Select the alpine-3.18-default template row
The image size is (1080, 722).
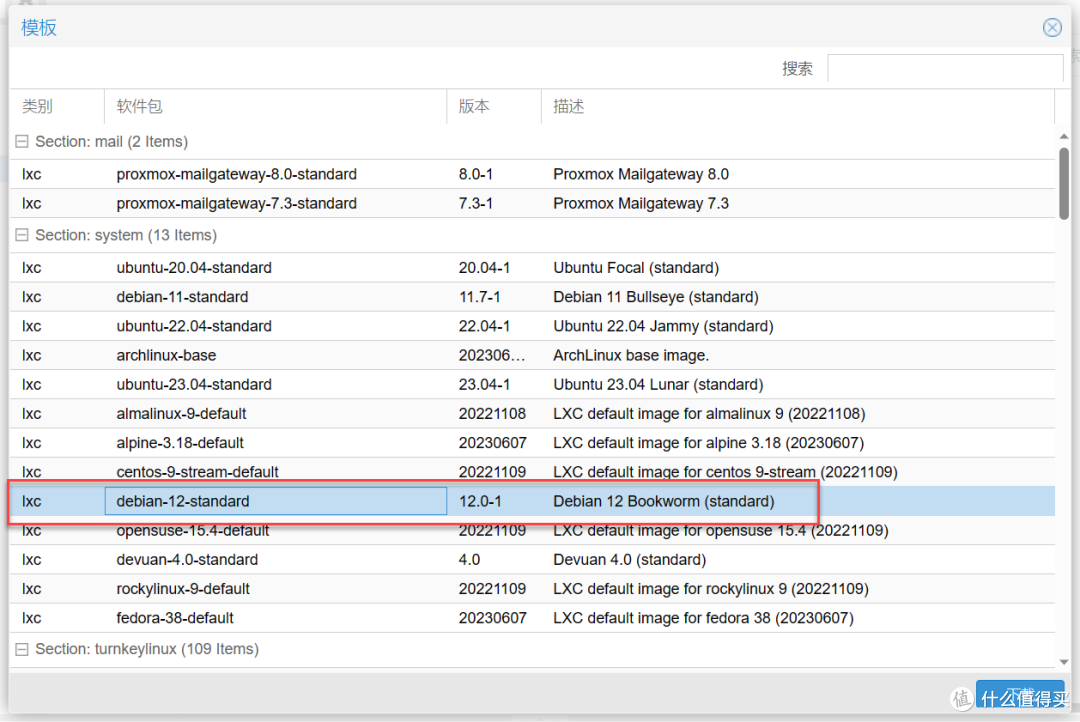(x=180, y=443)
